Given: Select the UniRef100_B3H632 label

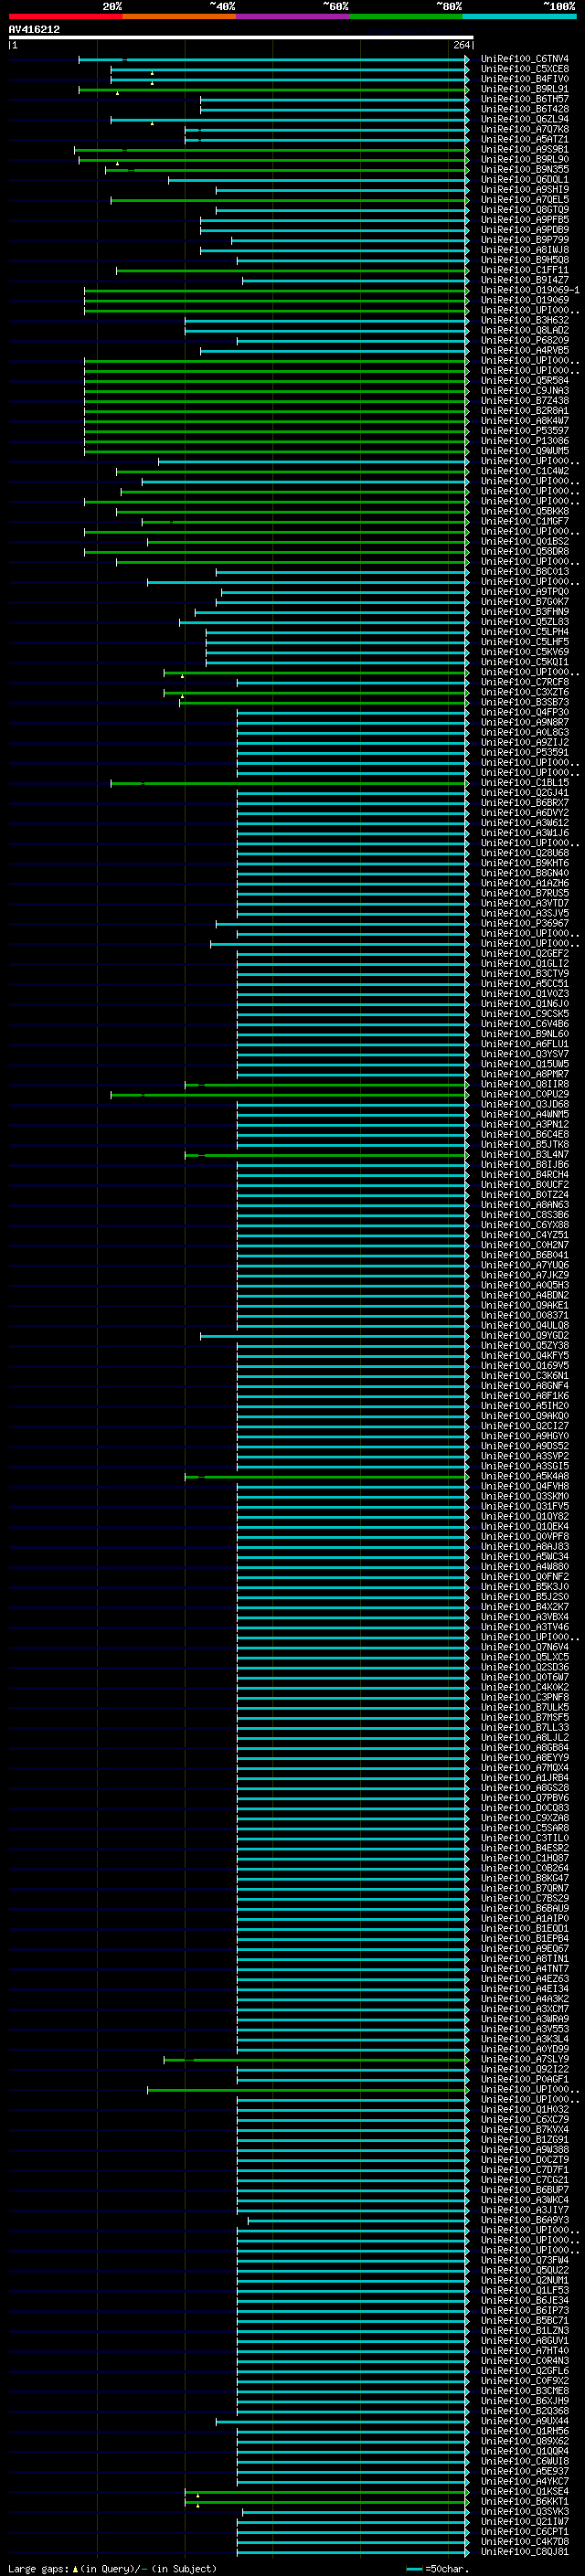Looking at the screenshot, I should point(524,320).
